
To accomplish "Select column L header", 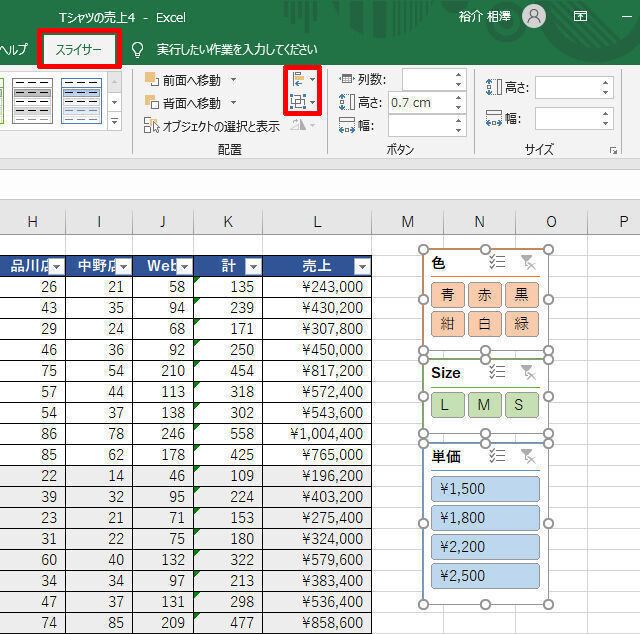I will click(317, 222).
